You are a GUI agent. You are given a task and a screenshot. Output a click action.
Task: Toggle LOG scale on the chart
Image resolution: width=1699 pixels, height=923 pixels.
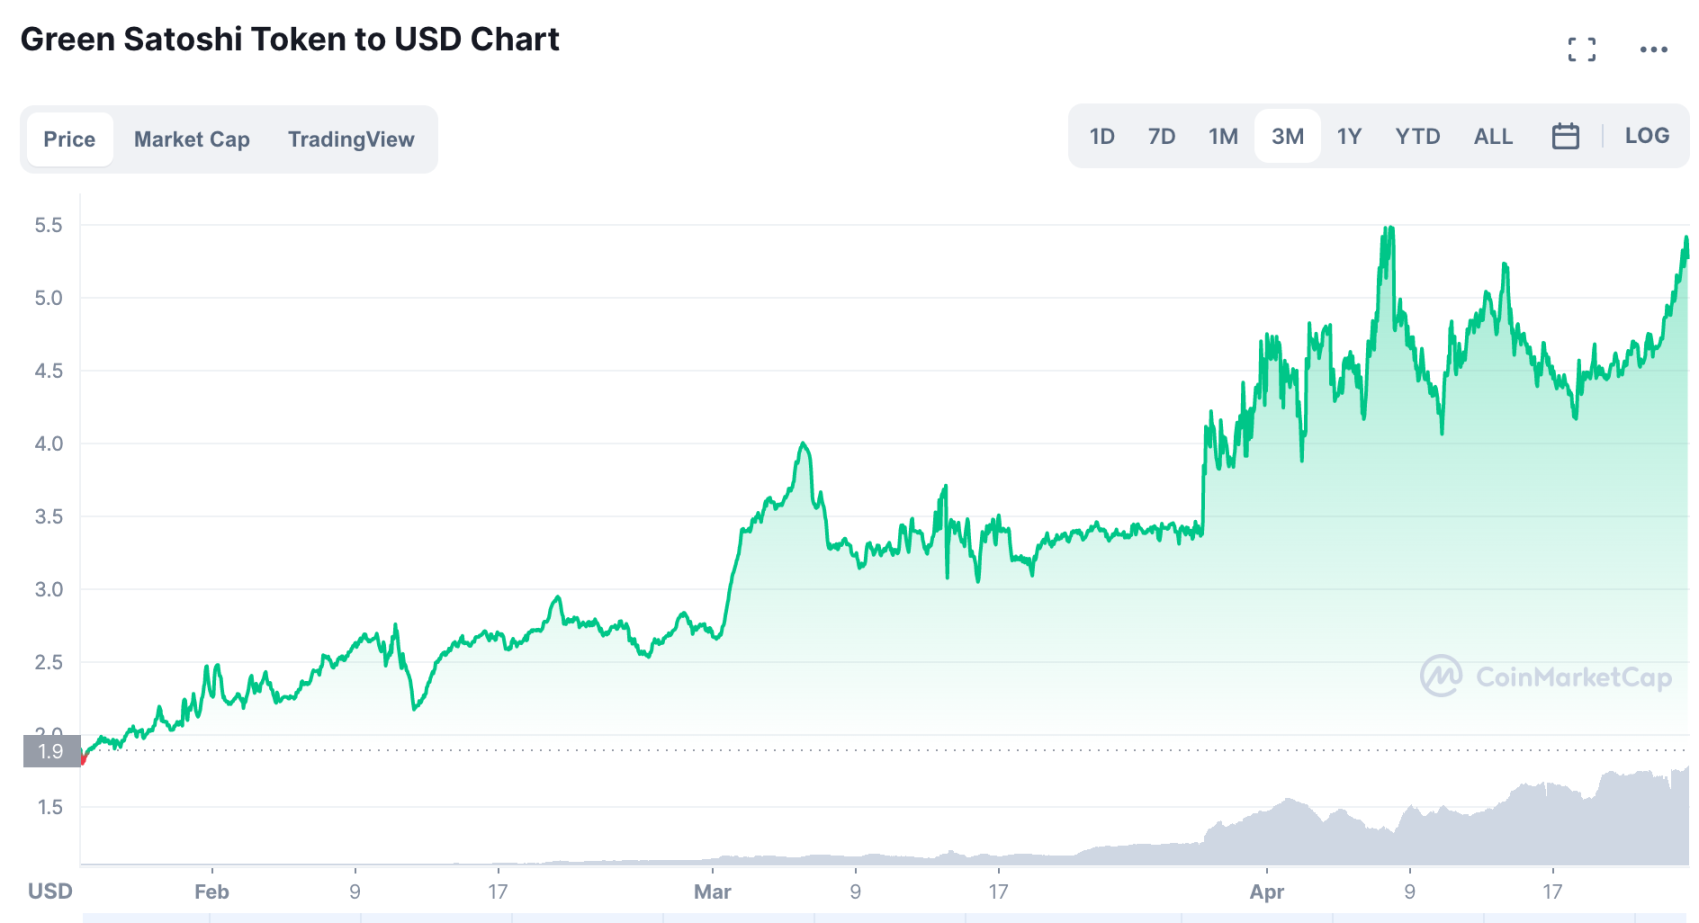point(1646,136)
